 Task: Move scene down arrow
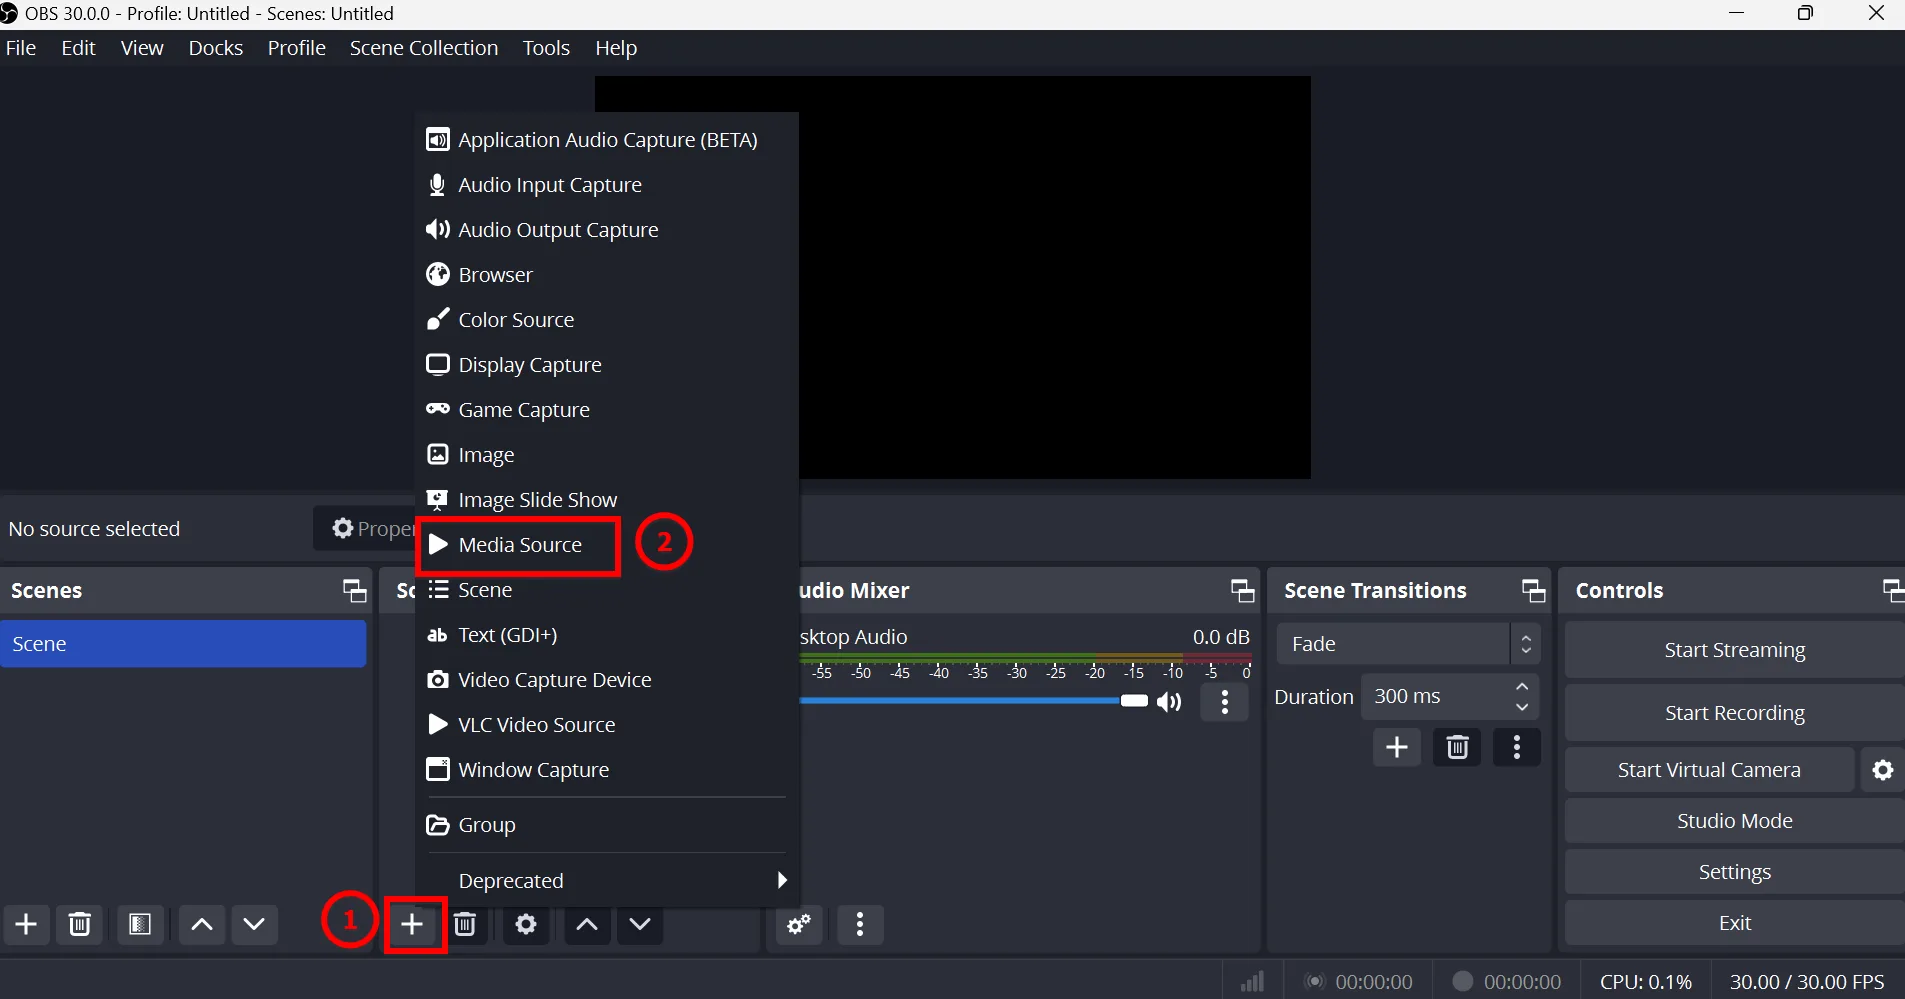pos(254,924)
